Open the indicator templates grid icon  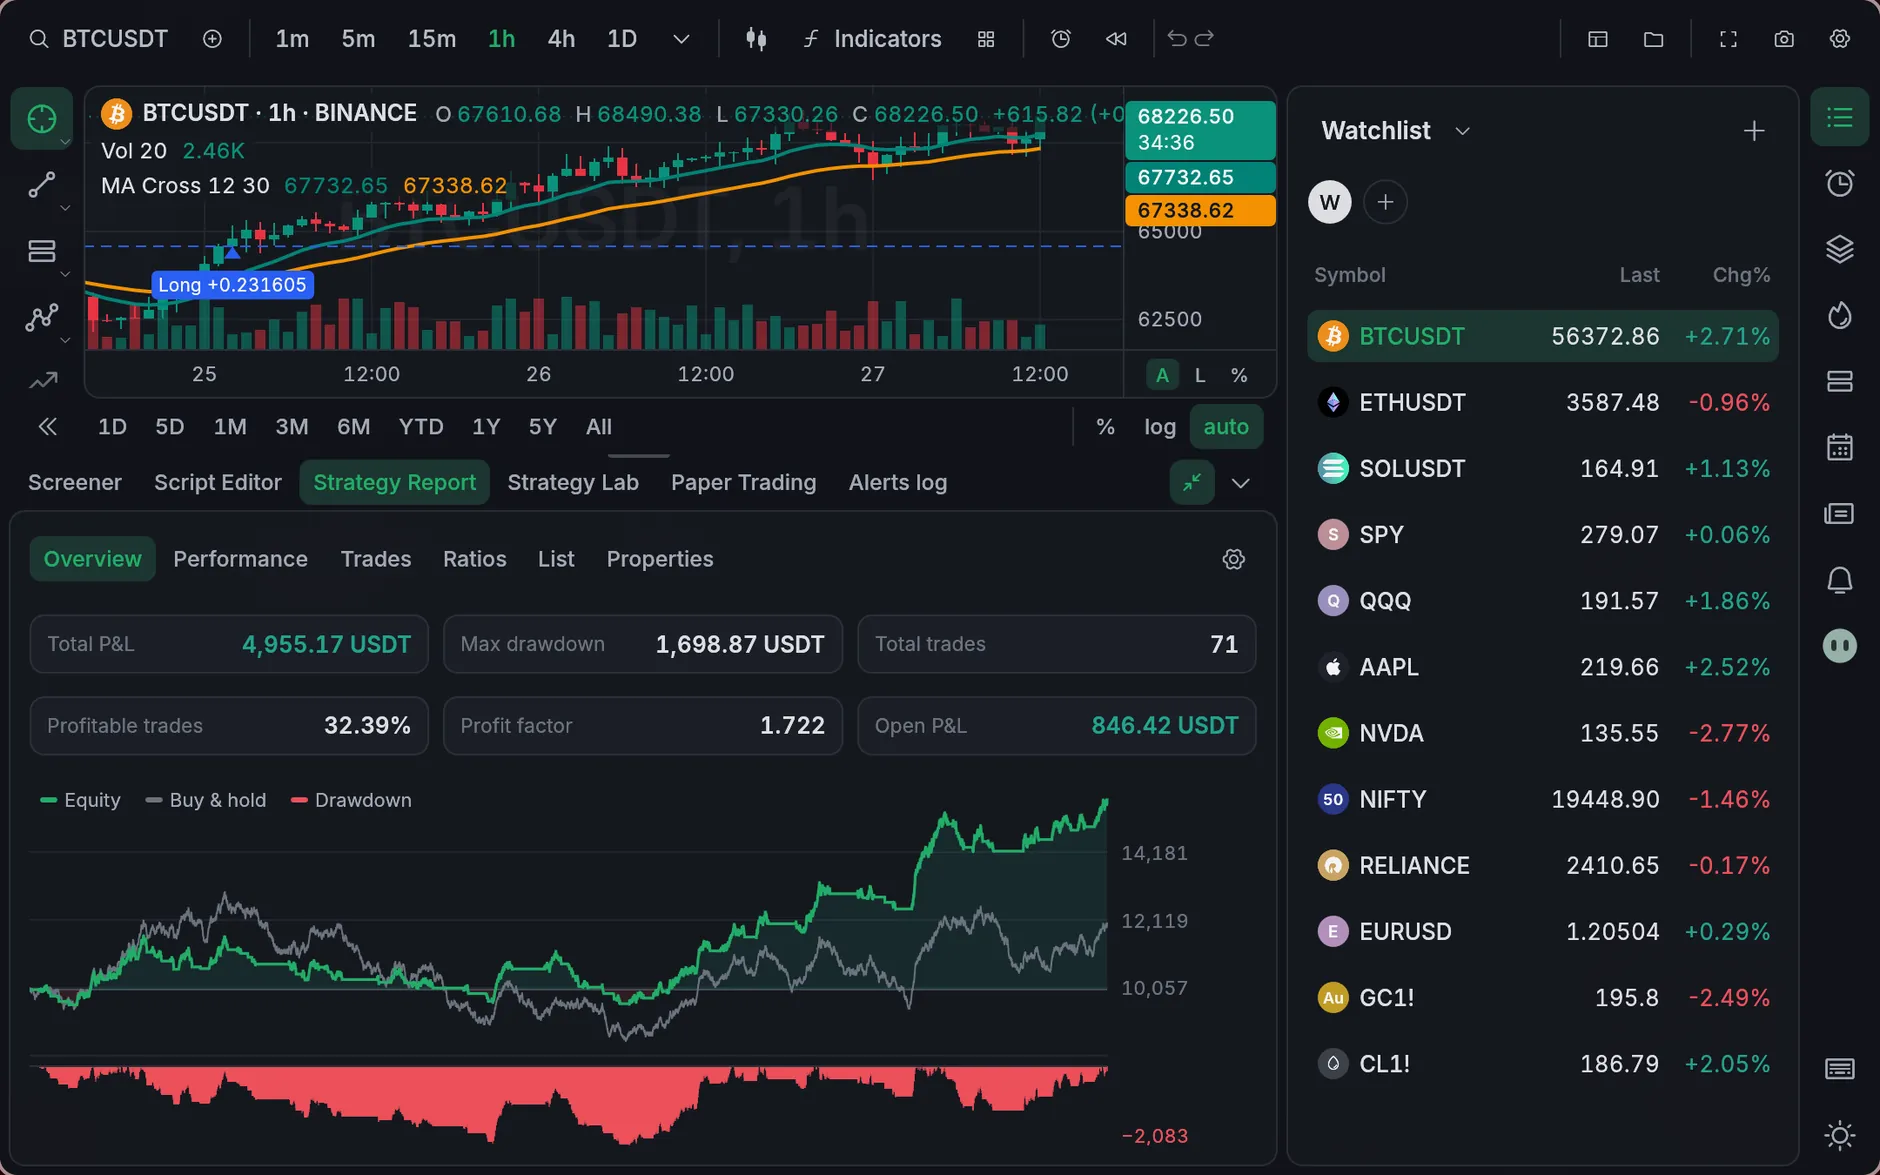tap(986, 39)
